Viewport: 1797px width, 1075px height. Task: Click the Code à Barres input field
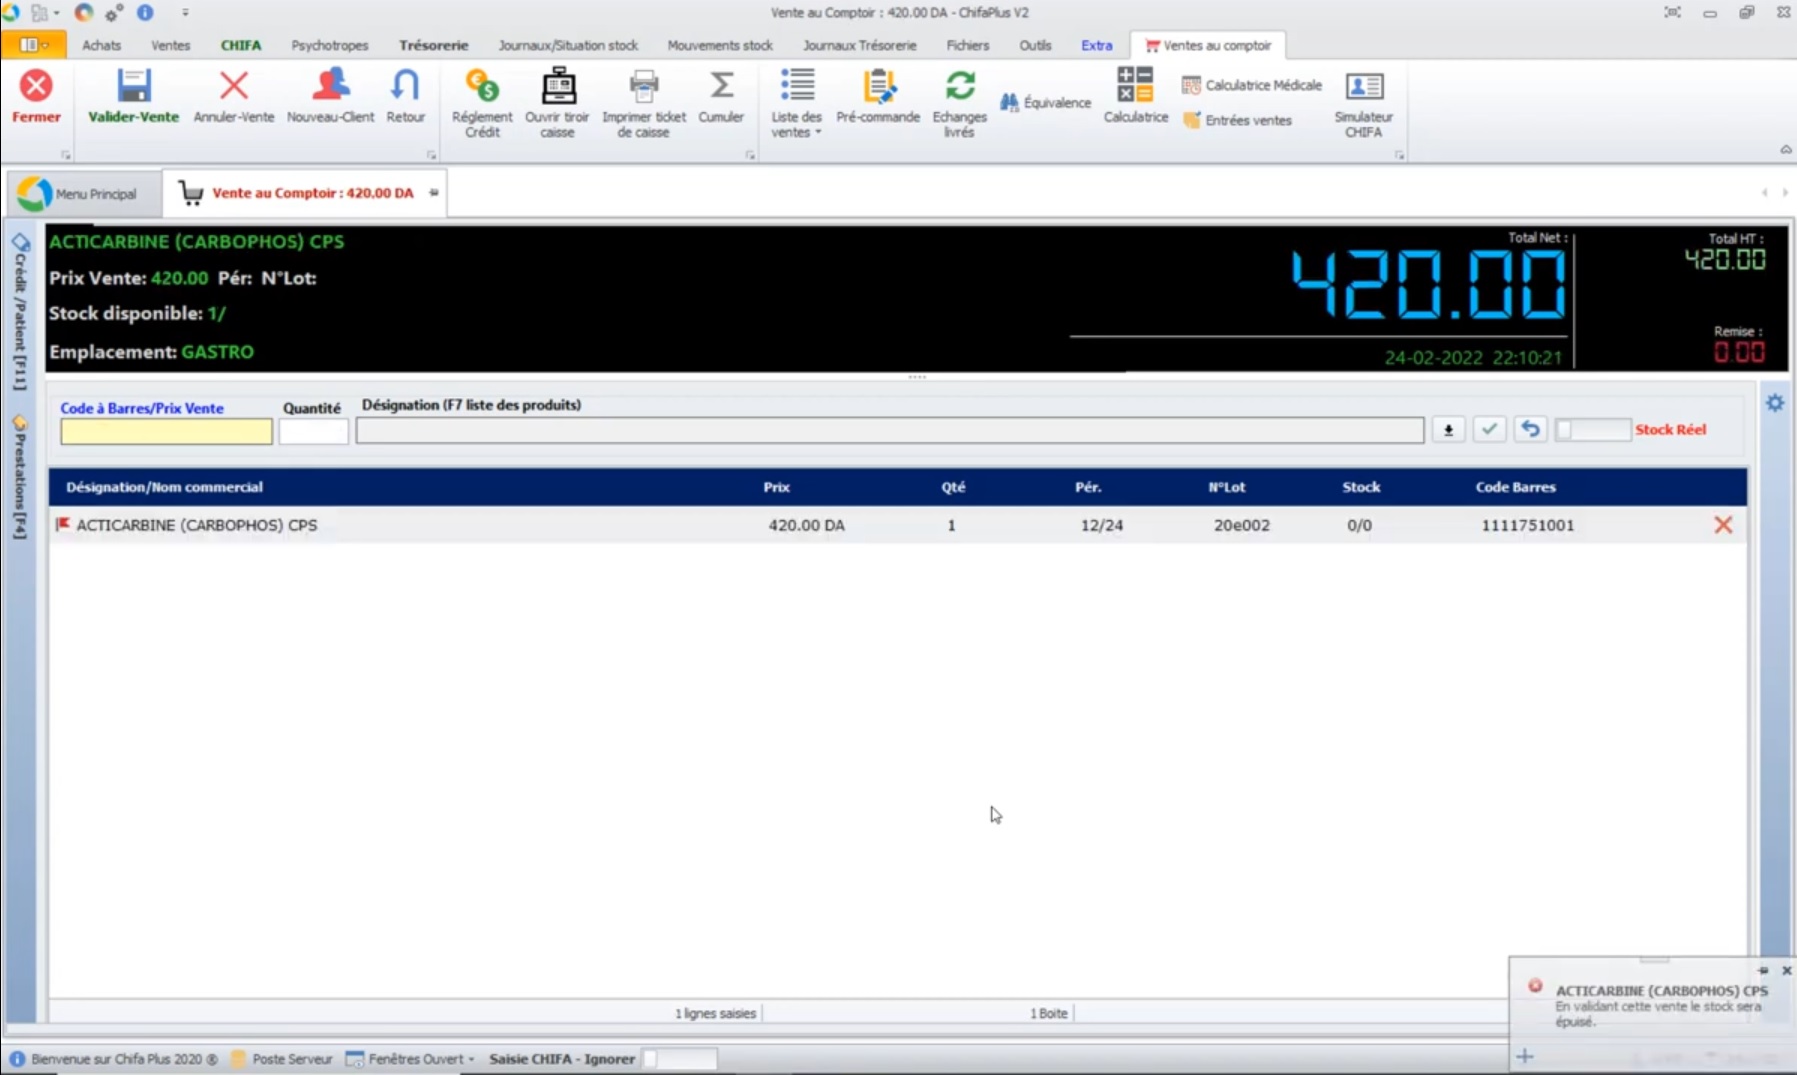coord(166,432)
